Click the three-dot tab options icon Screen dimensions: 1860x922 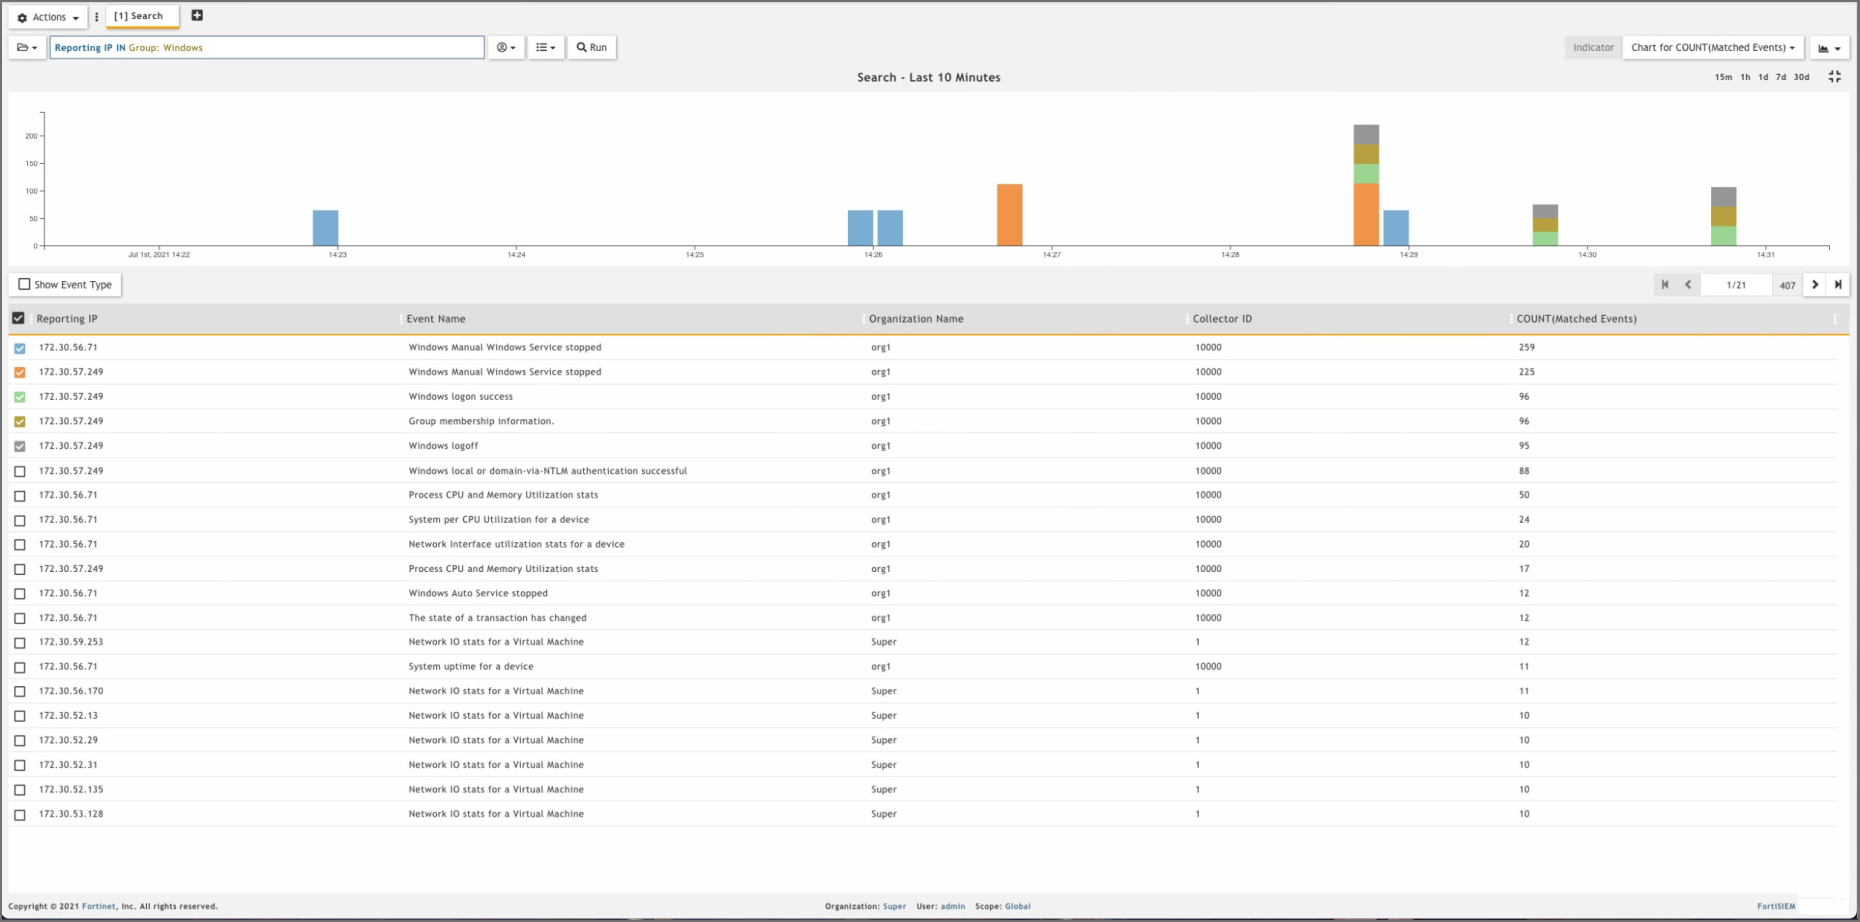[x=97, y=17]
